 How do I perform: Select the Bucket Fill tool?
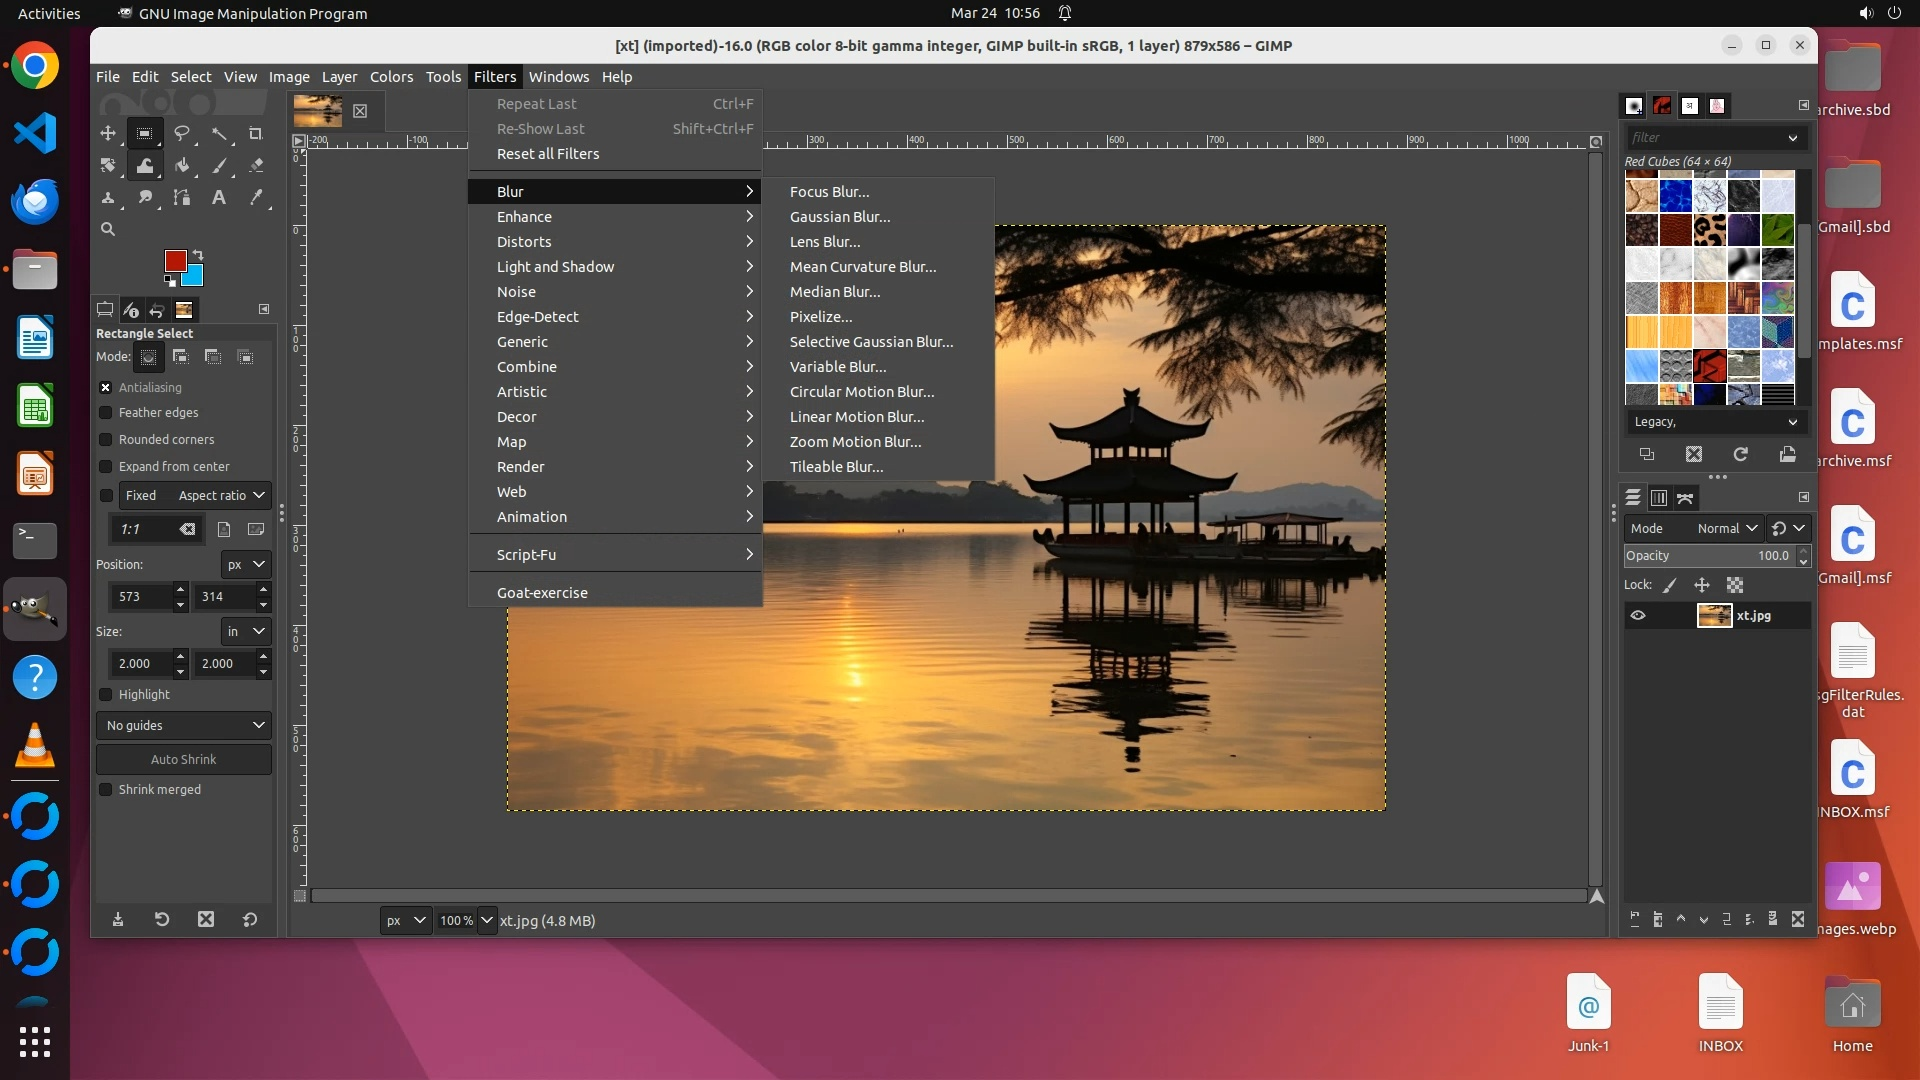(181, 165)
